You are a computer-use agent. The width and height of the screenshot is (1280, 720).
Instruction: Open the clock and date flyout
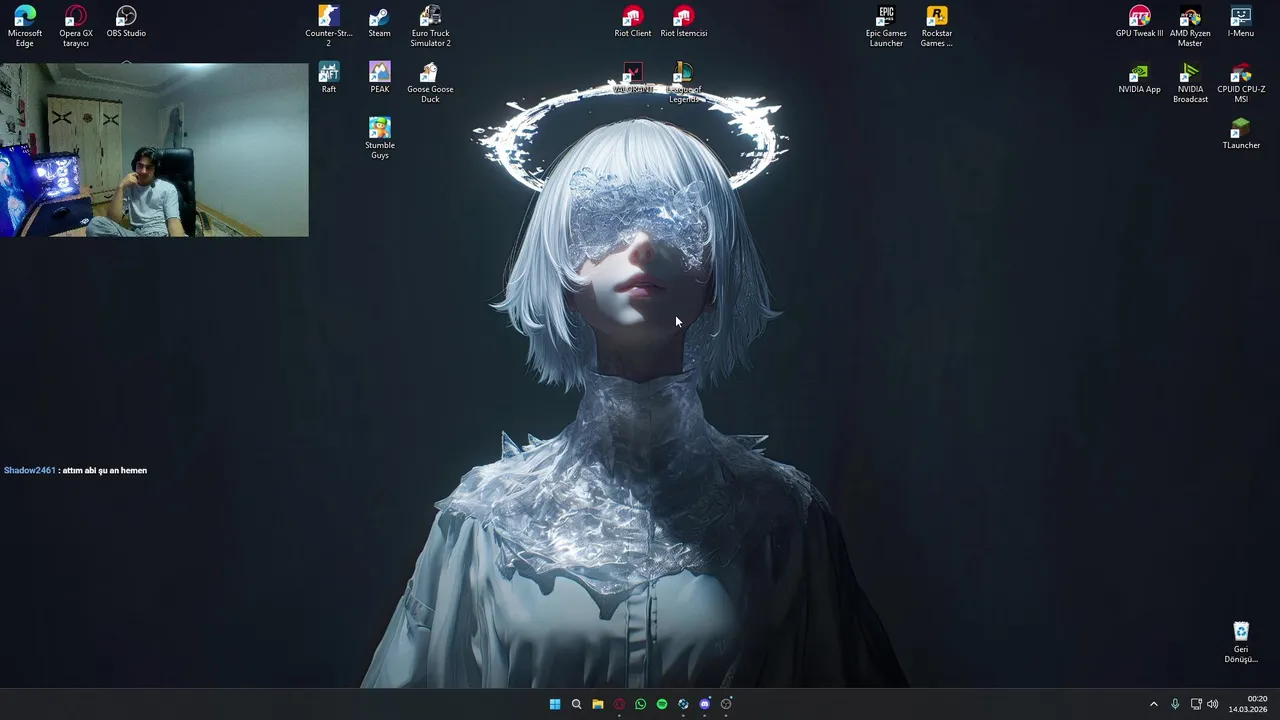1248,704
